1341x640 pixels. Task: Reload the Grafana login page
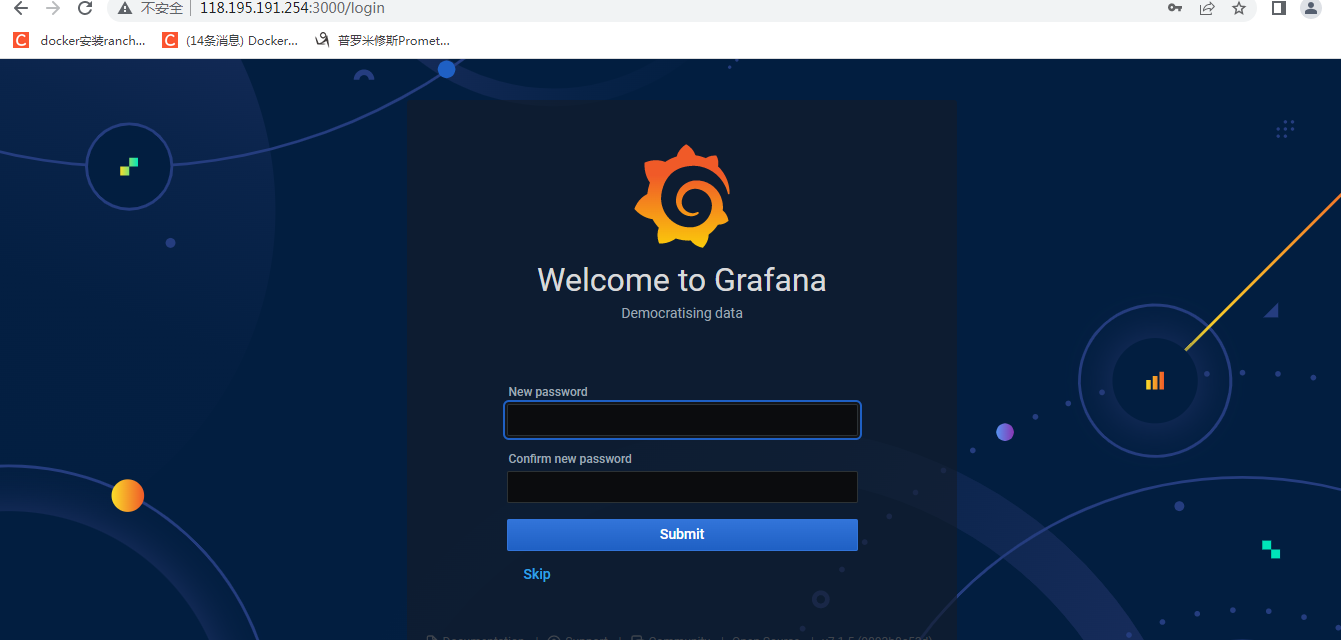point(85,8)
